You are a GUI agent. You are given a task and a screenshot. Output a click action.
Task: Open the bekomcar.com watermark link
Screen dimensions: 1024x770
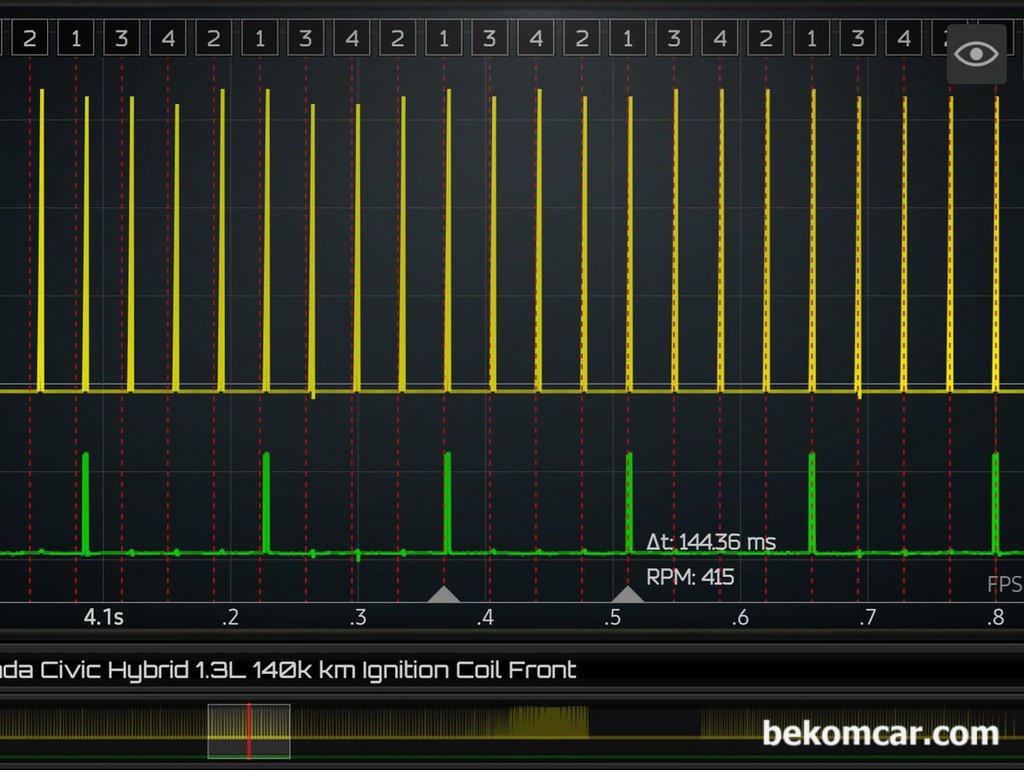[x=880, y=734]
